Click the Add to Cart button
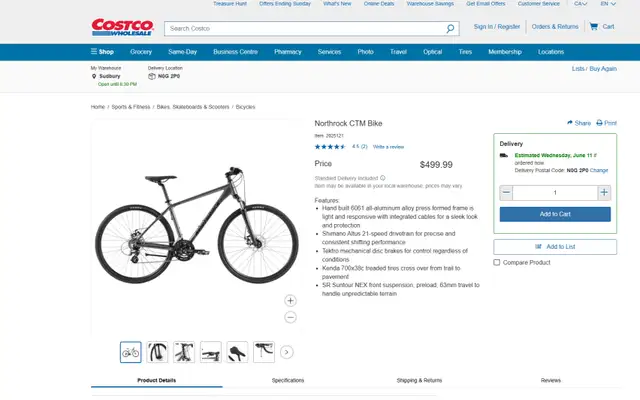The height and width of the screenshot is (400, 640). pos(555,214)
